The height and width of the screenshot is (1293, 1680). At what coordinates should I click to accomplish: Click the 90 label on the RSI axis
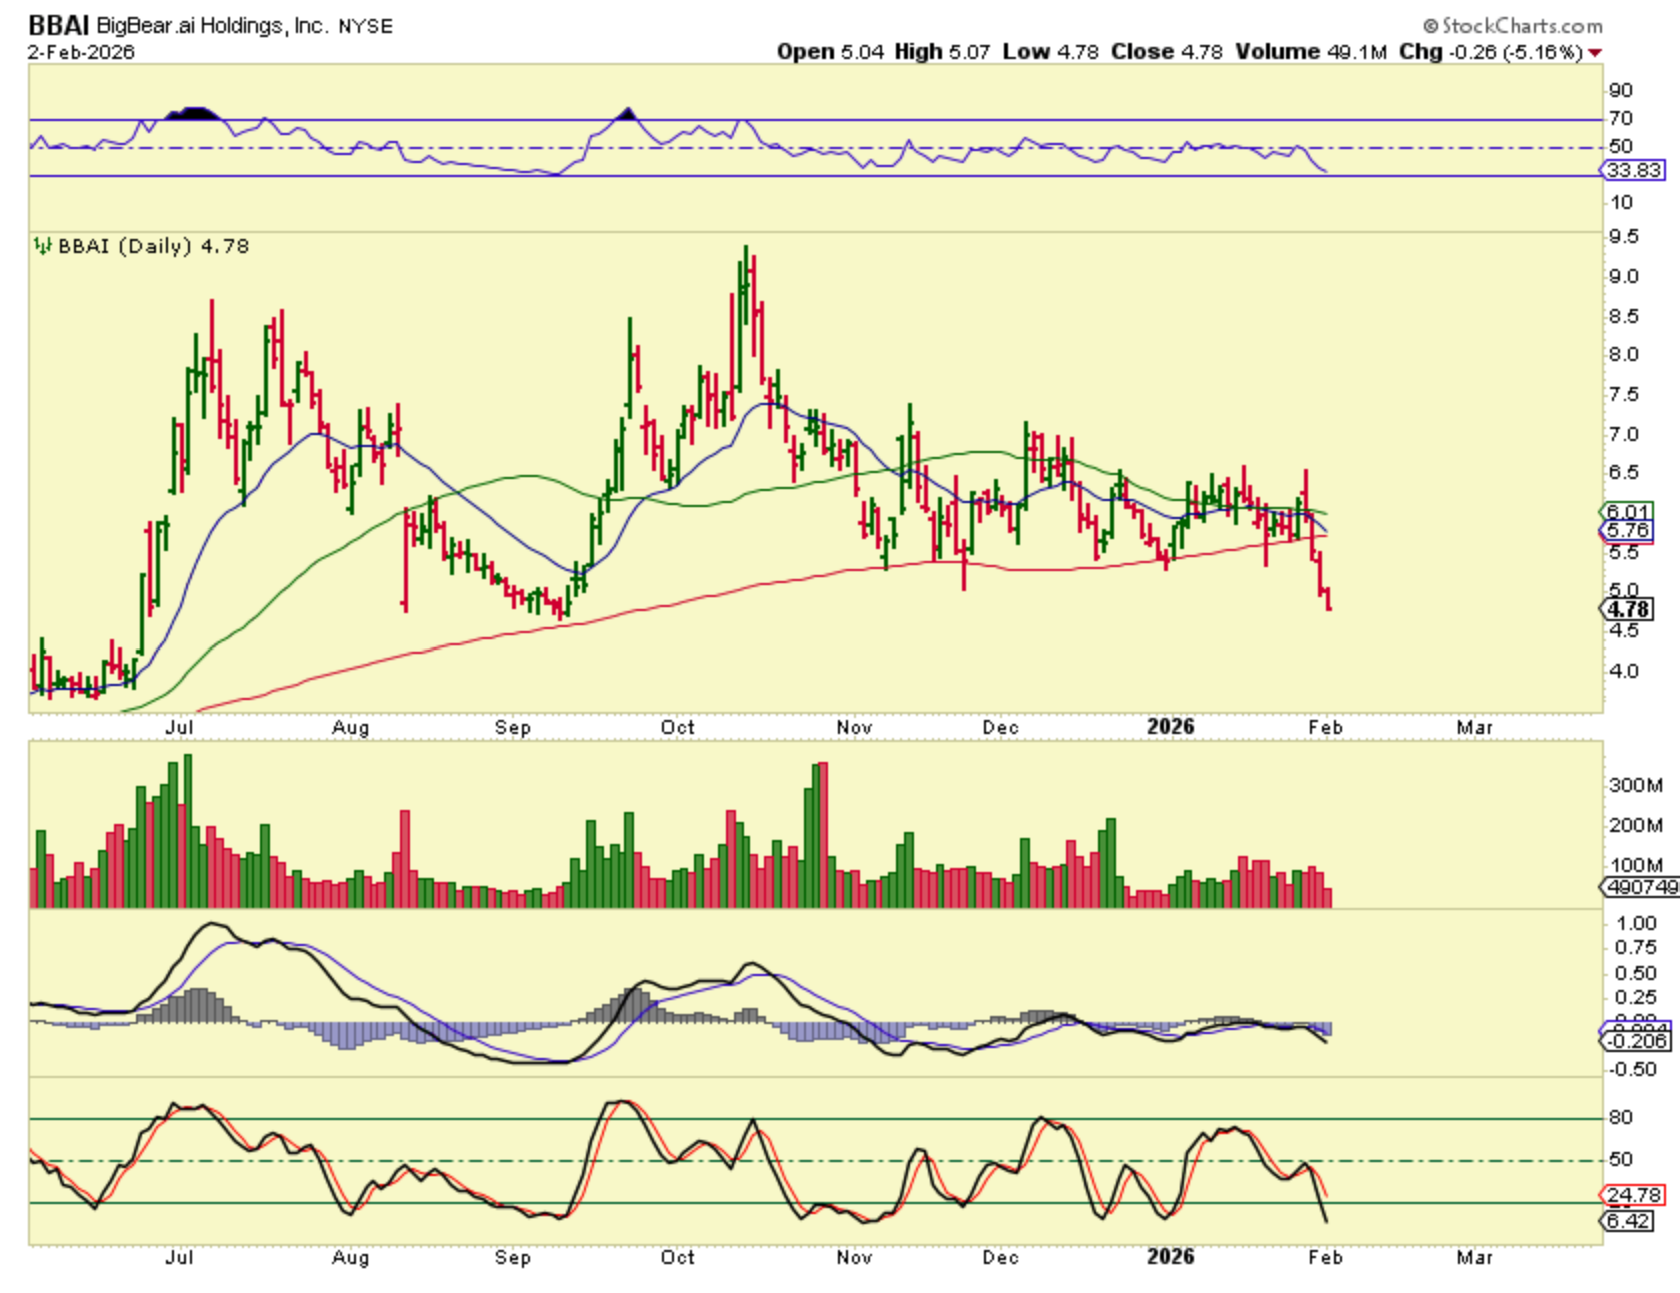point(1621,90)
